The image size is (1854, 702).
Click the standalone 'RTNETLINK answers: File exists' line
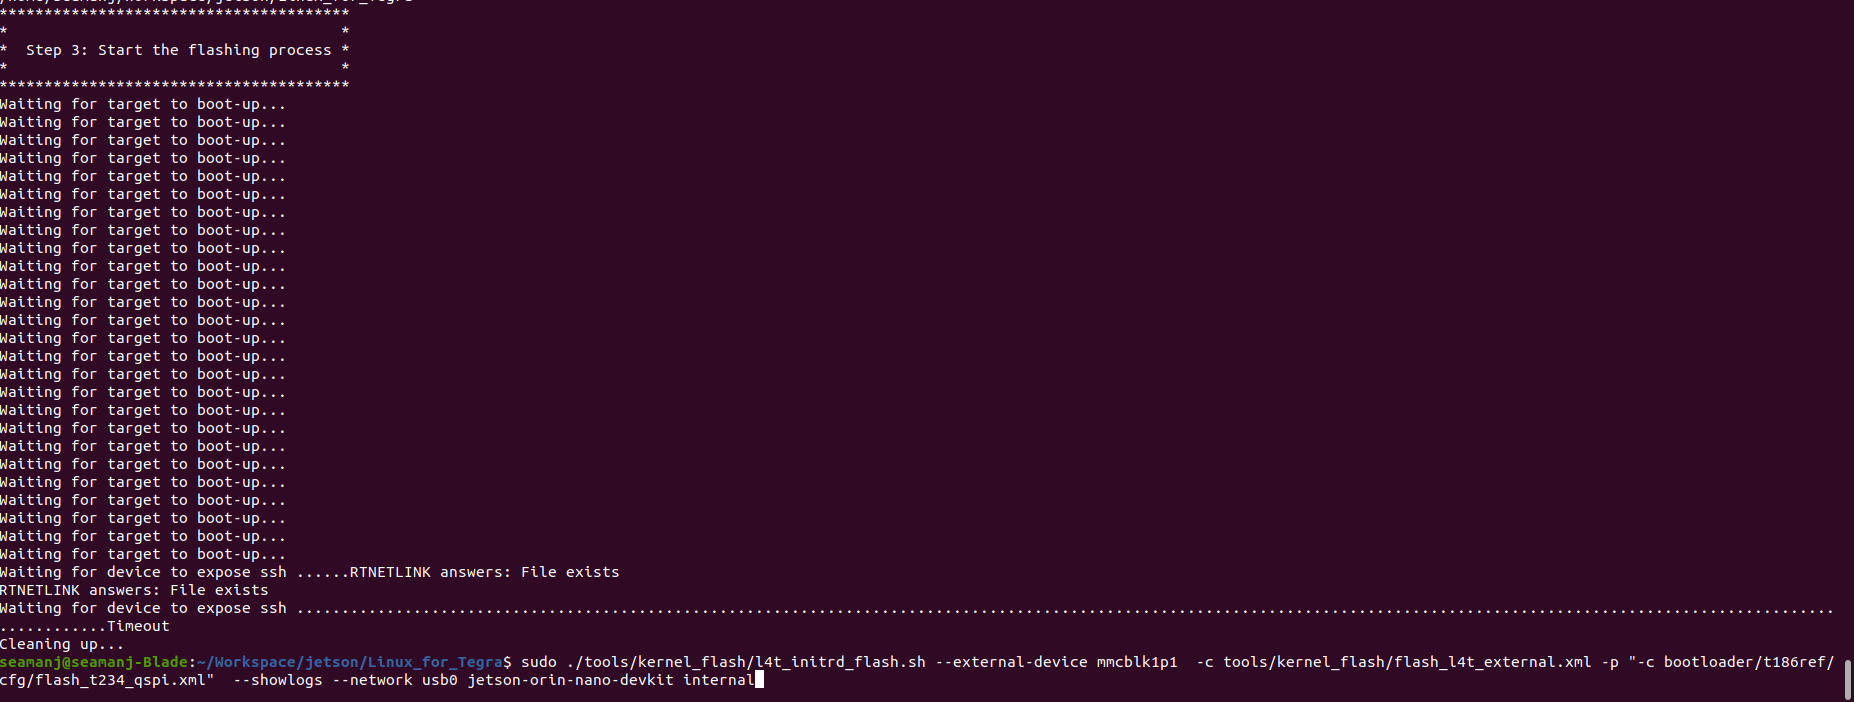134,590
